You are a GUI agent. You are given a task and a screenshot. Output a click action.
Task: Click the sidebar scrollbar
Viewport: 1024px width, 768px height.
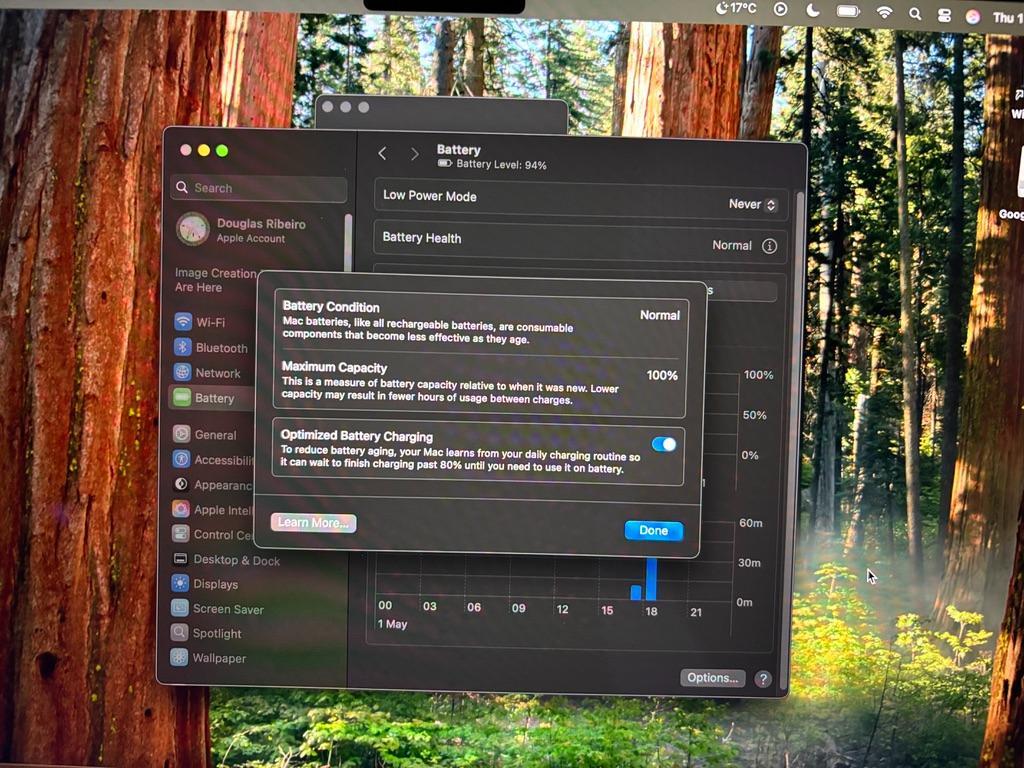click(x=348, y=242)
